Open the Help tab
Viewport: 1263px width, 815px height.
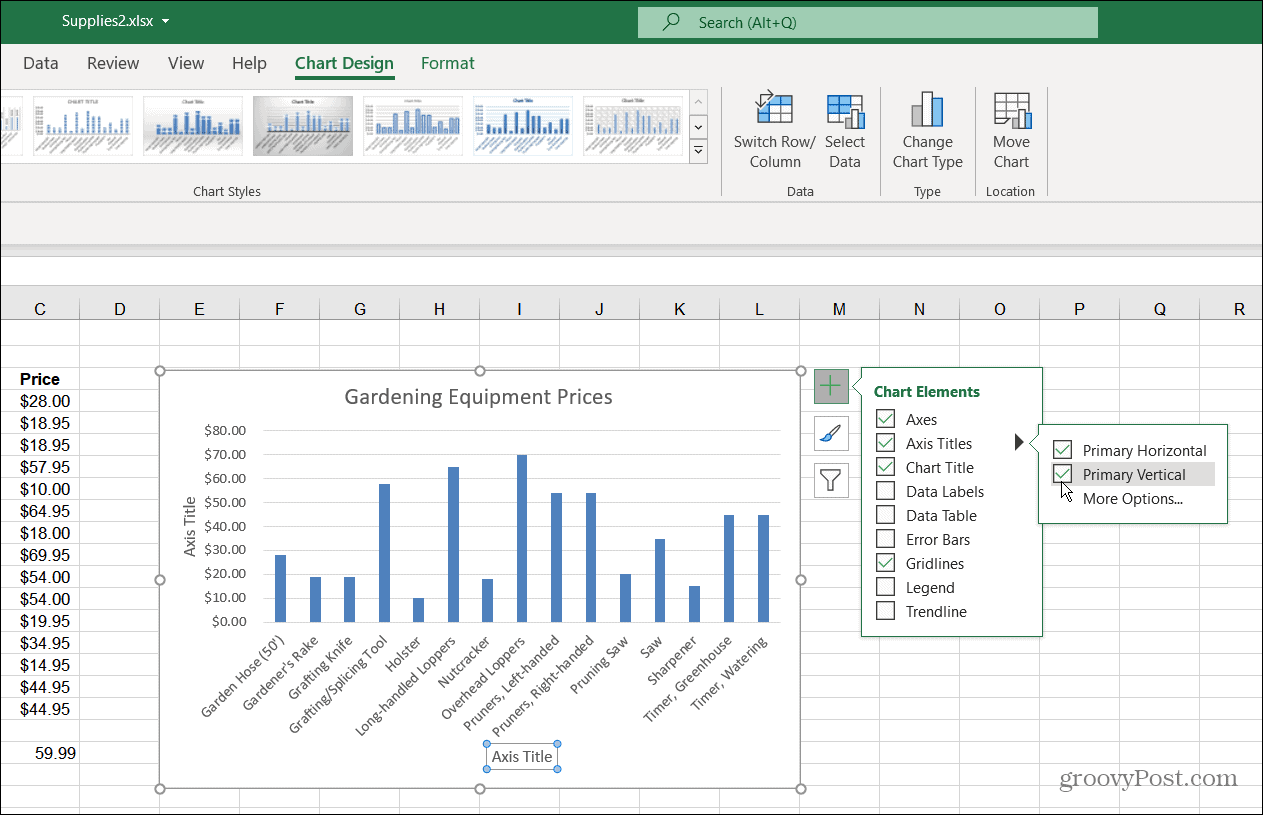click(249, 63)
